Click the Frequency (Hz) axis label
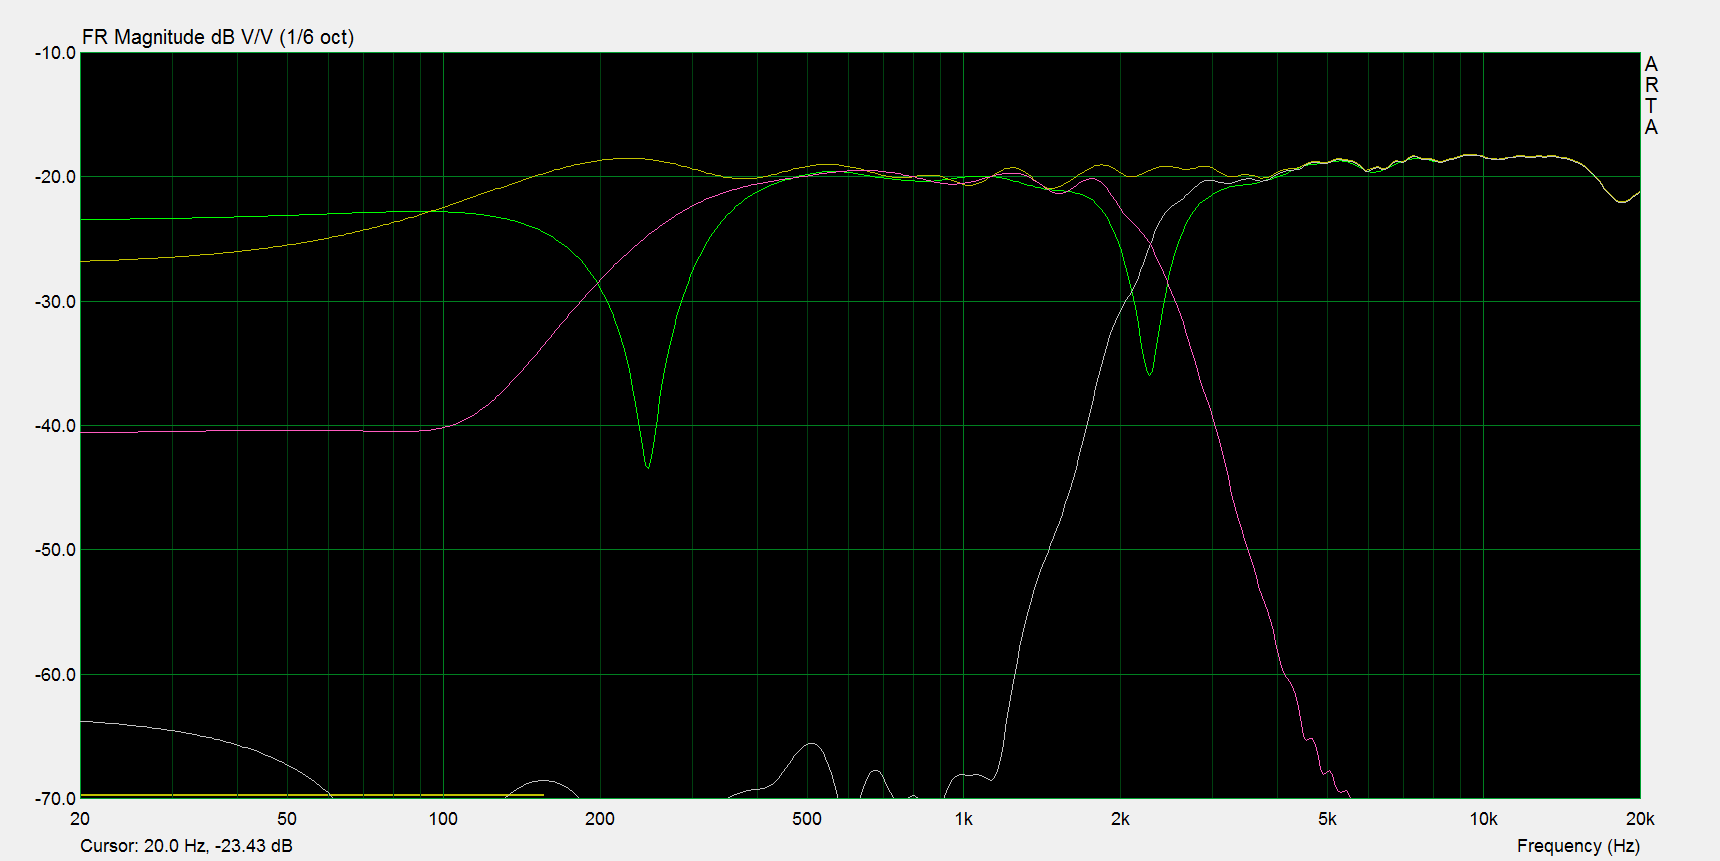1720x861 pixels. pos(1578,846)
